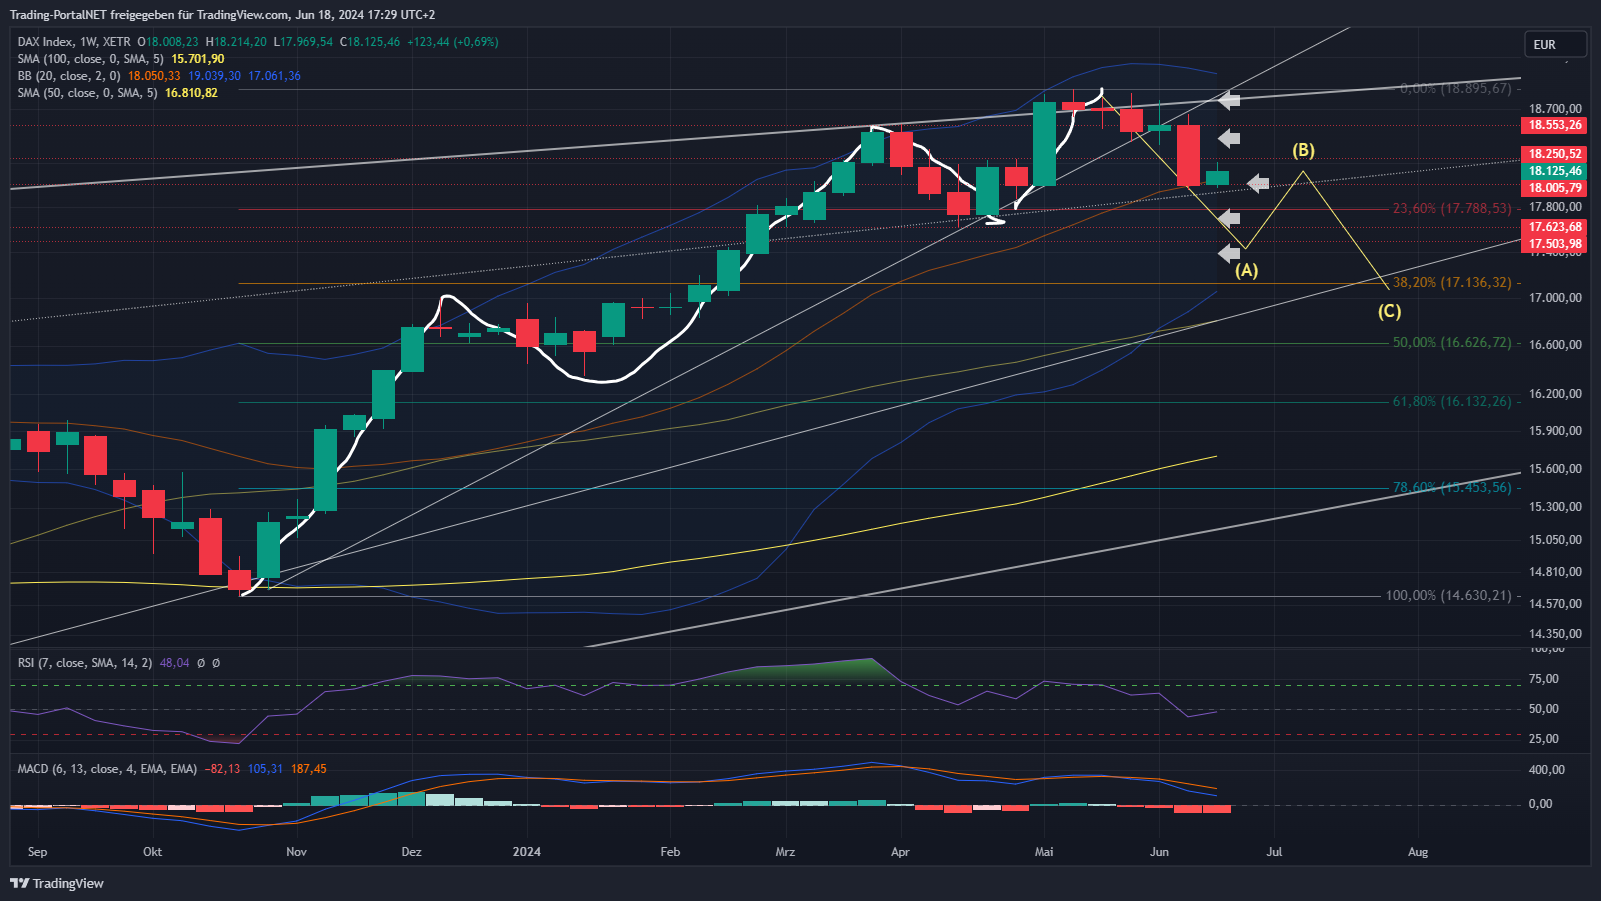This screenshot has width=1601, height=901.
Task: Click the yellow wave label (C)
Action: tap(1389, 311)
